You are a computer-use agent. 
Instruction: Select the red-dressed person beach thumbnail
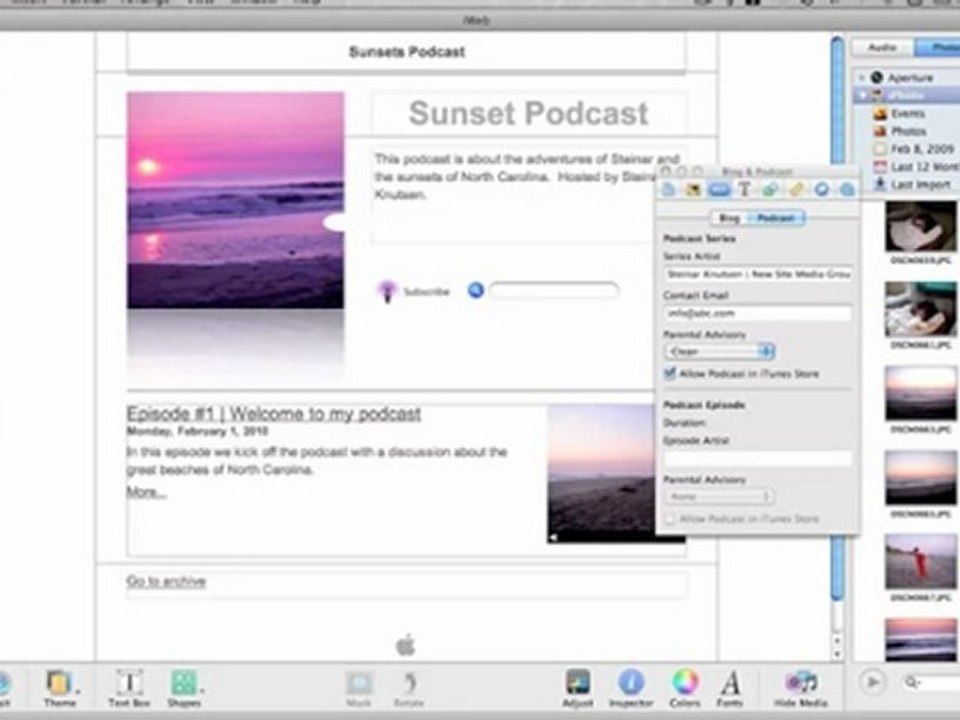[920, 561]
